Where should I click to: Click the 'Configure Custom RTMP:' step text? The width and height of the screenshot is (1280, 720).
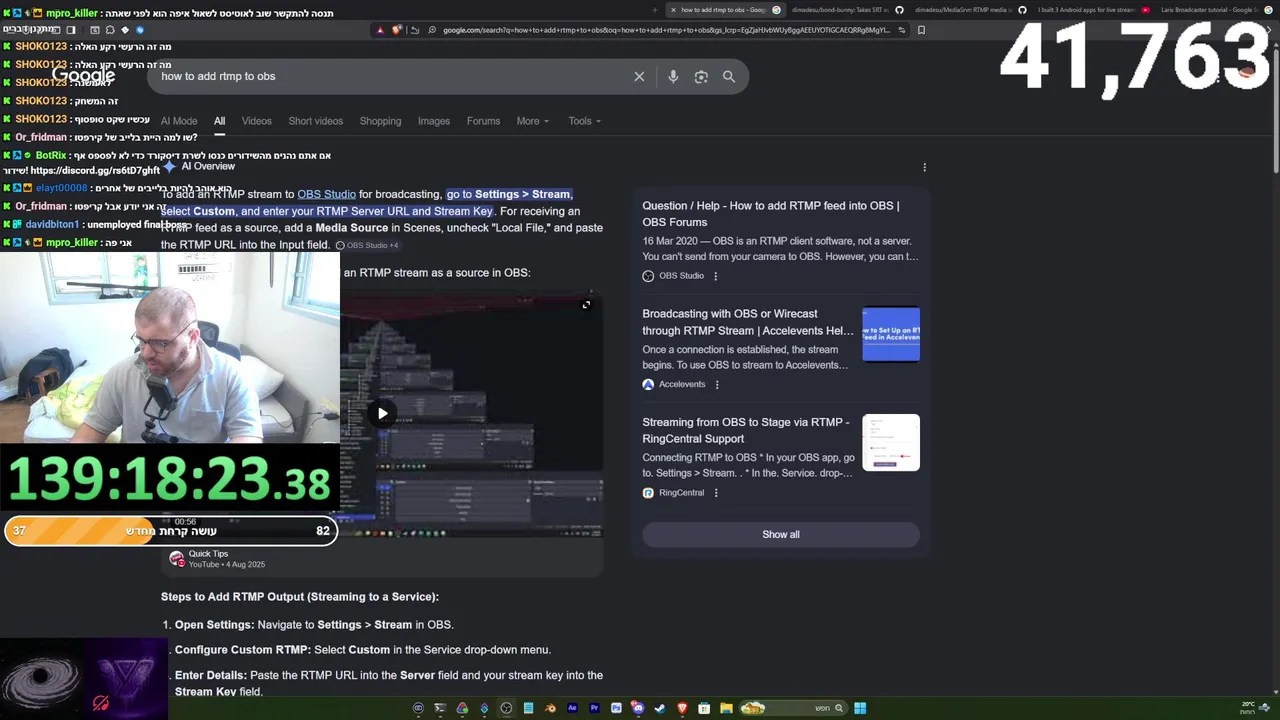point(242,650)
